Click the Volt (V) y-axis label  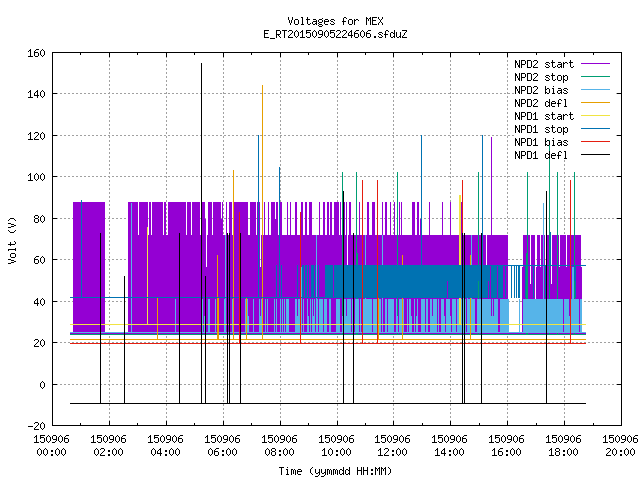tap(12, 240)
